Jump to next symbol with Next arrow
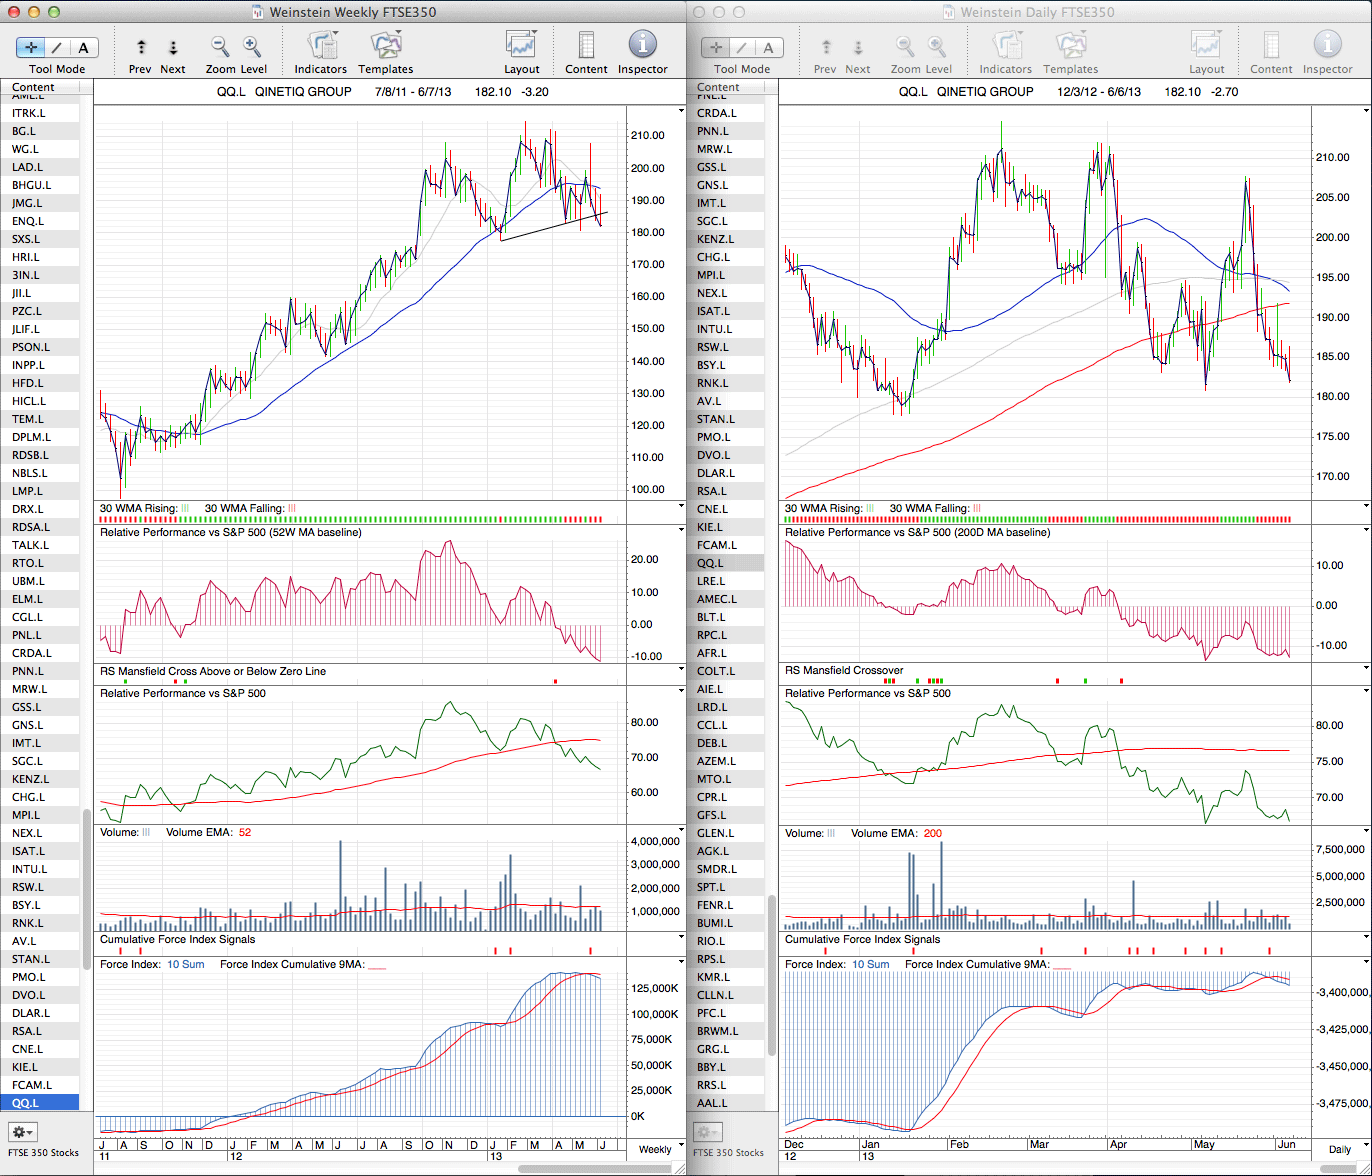1372x1176 pixels. tap(173, 47)
